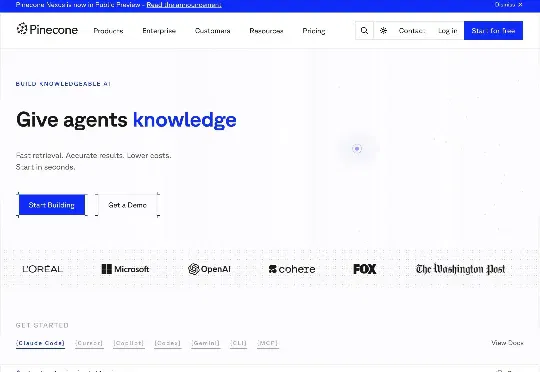Click the GET STARTED label
The height and width of the screenshot is (372, 540).
pyautogui.click(x=42, y=325)
